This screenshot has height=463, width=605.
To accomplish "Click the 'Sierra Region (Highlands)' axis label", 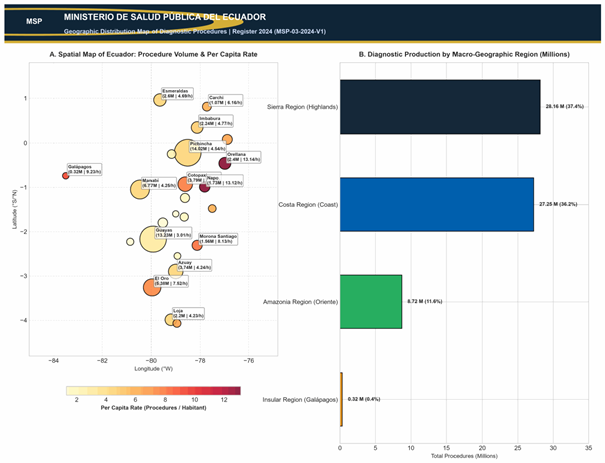I will (302, 107).
